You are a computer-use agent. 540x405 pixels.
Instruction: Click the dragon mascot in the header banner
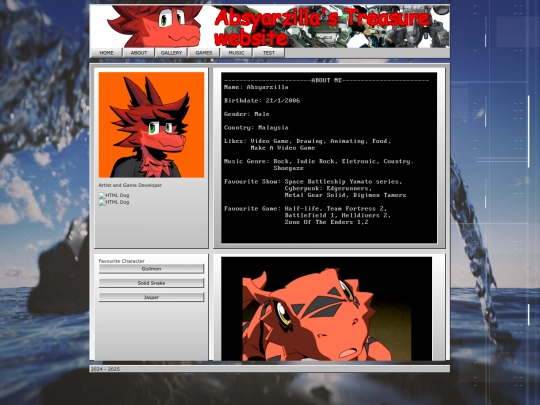click(x=155, y=26)
